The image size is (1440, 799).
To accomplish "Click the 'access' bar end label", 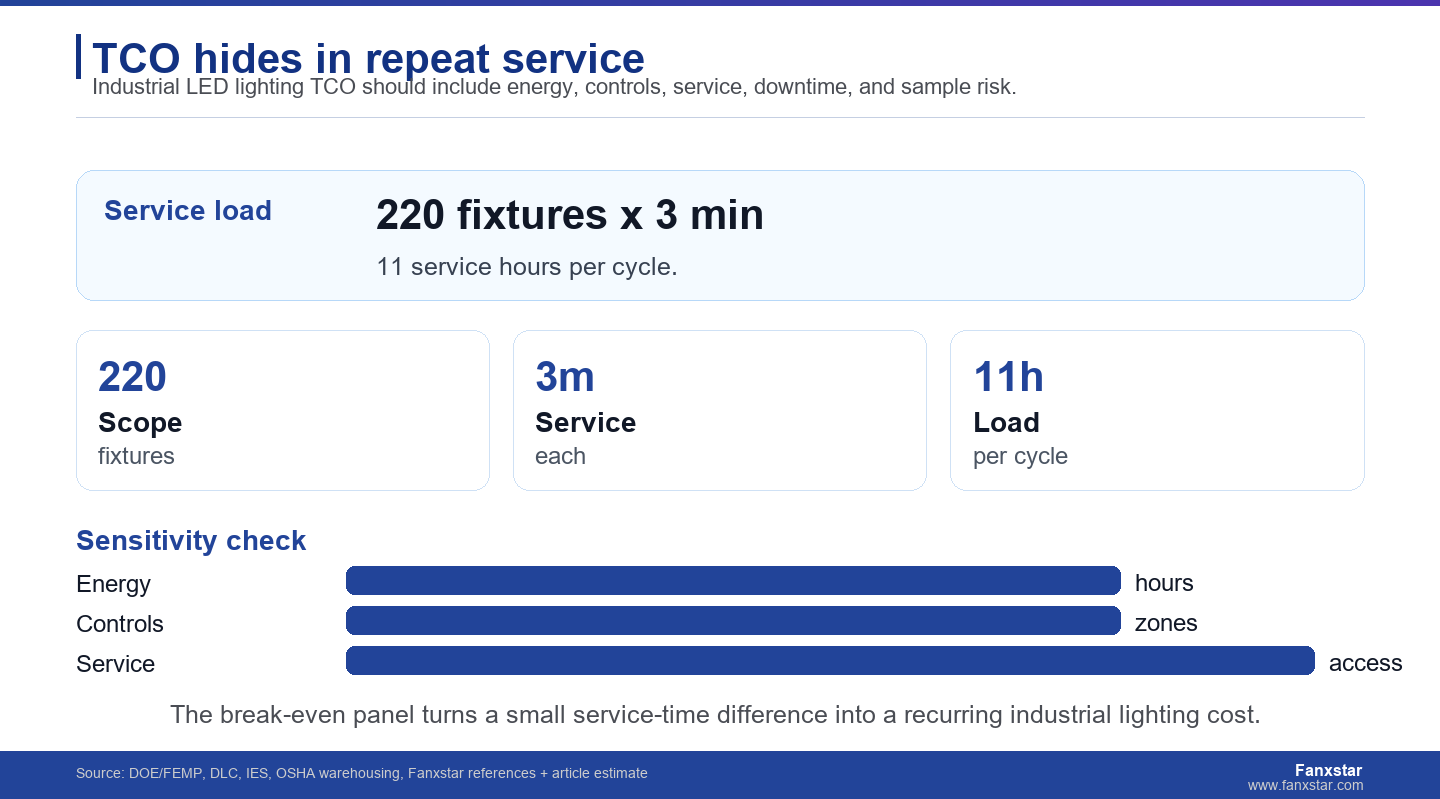I will (1366, 663).
